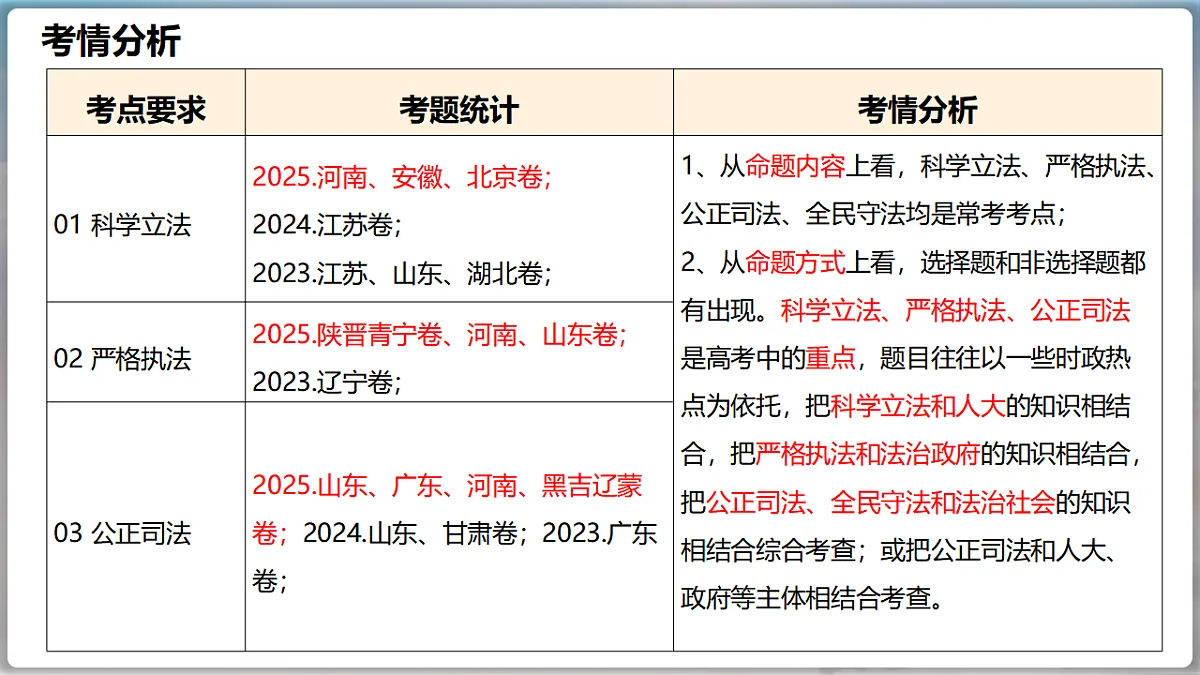The image size is (1200, 675).
Task: Click the red 2025.山东、广东、河南、黑吉辽蒙 line
Action: point(447,487)
